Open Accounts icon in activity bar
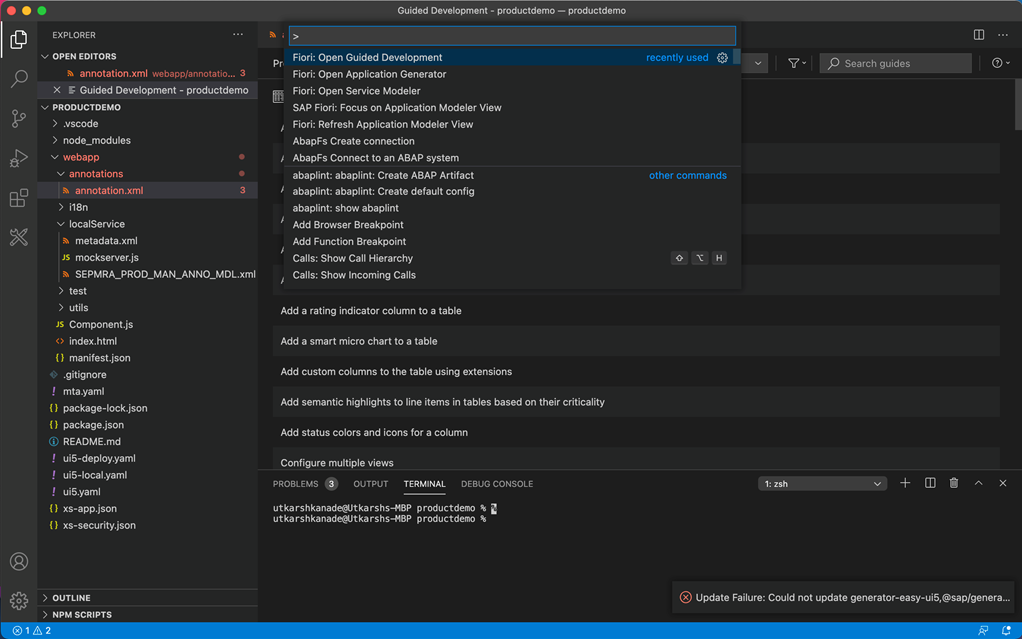Image resolution: width=1022 pixels, height=639 pixels. (x=19, y=561)
